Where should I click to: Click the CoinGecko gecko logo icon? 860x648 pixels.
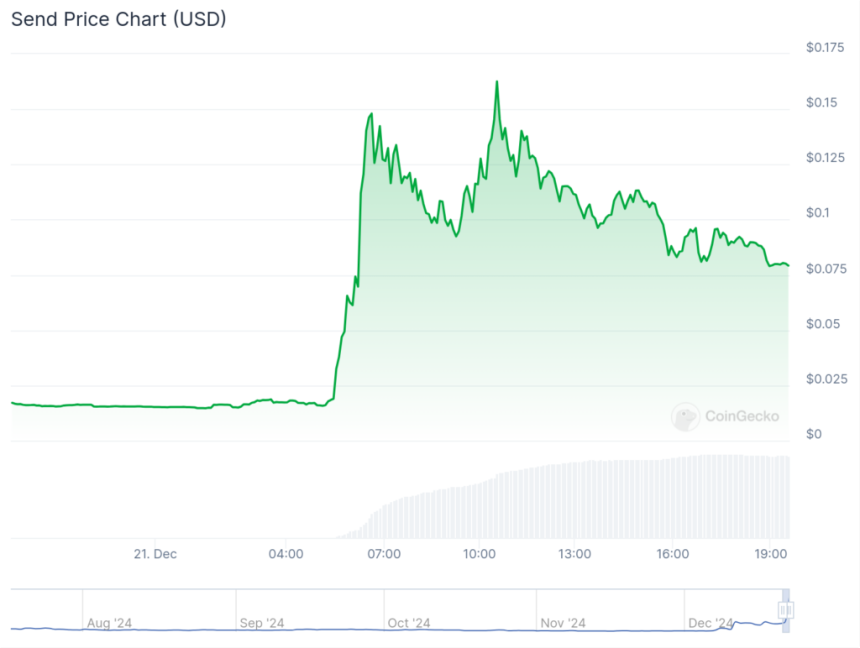(685, 417)
